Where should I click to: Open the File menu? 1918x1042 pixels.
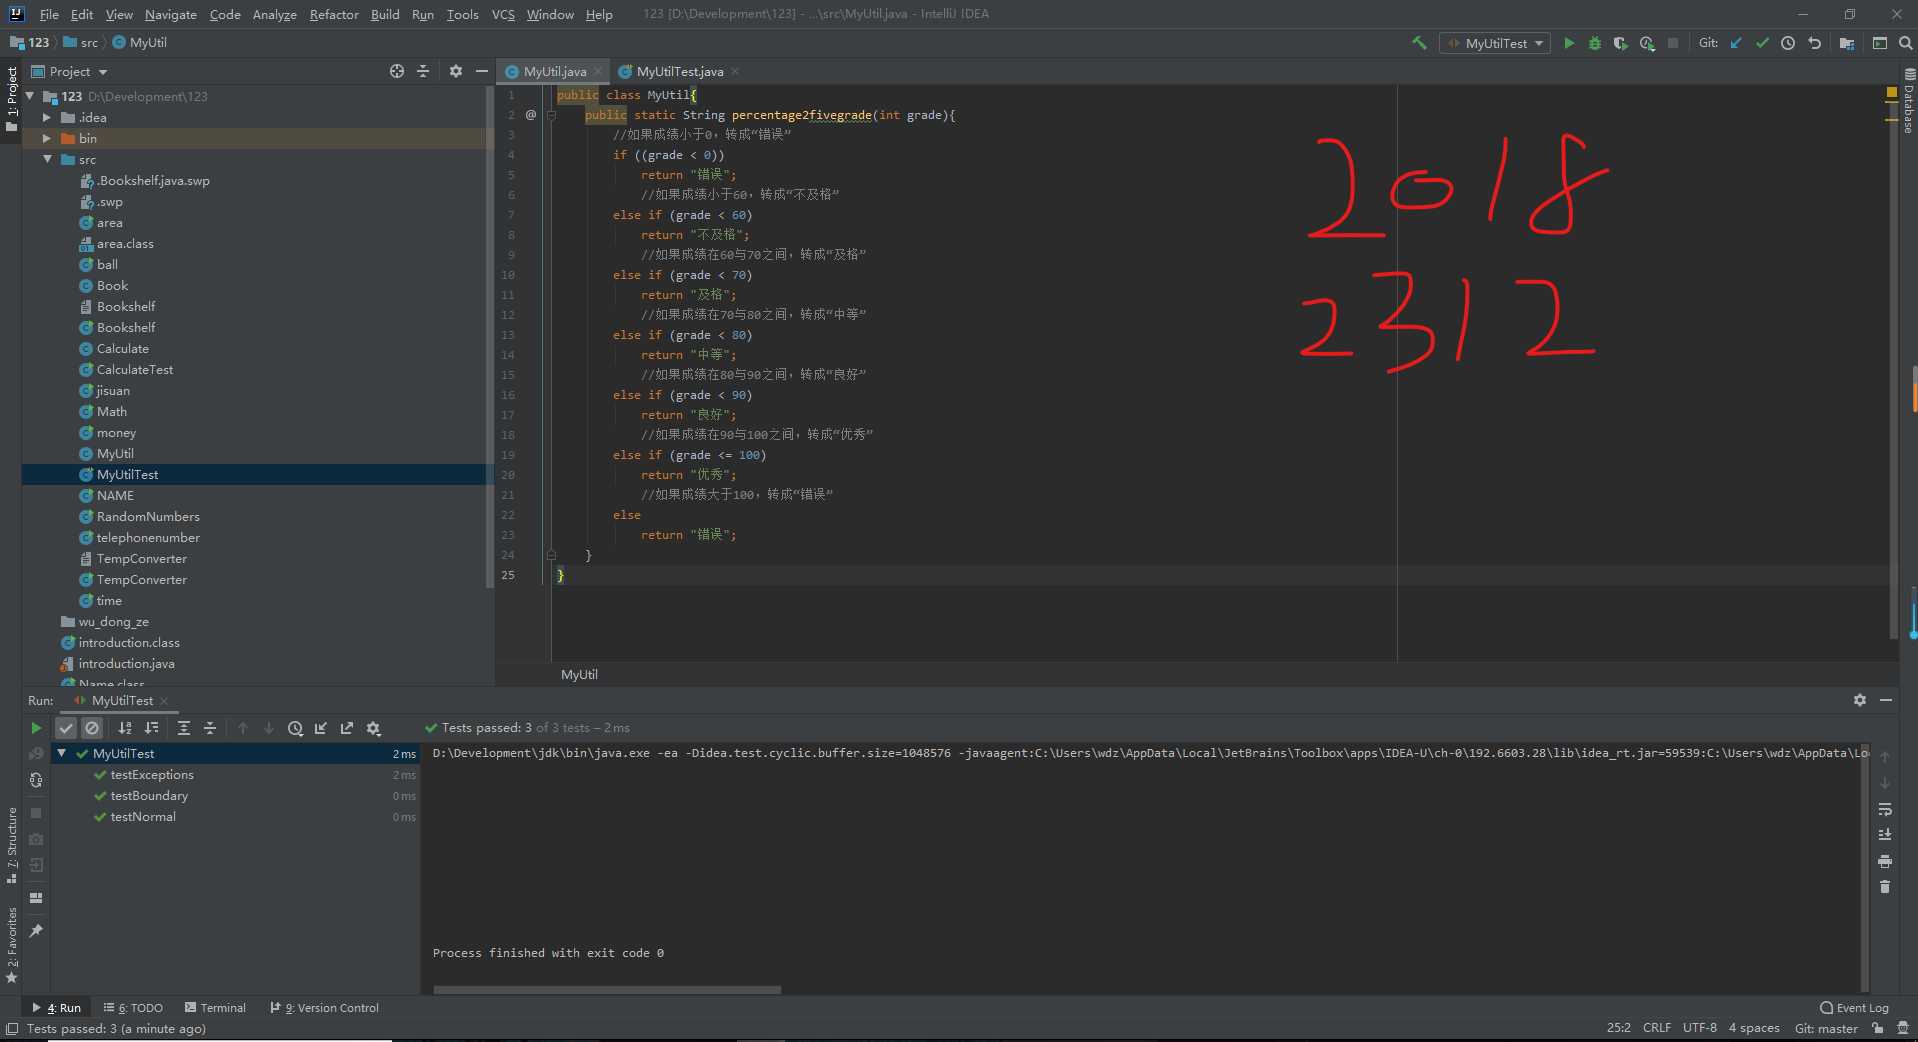pyautogui.click(x=49, y=14)
